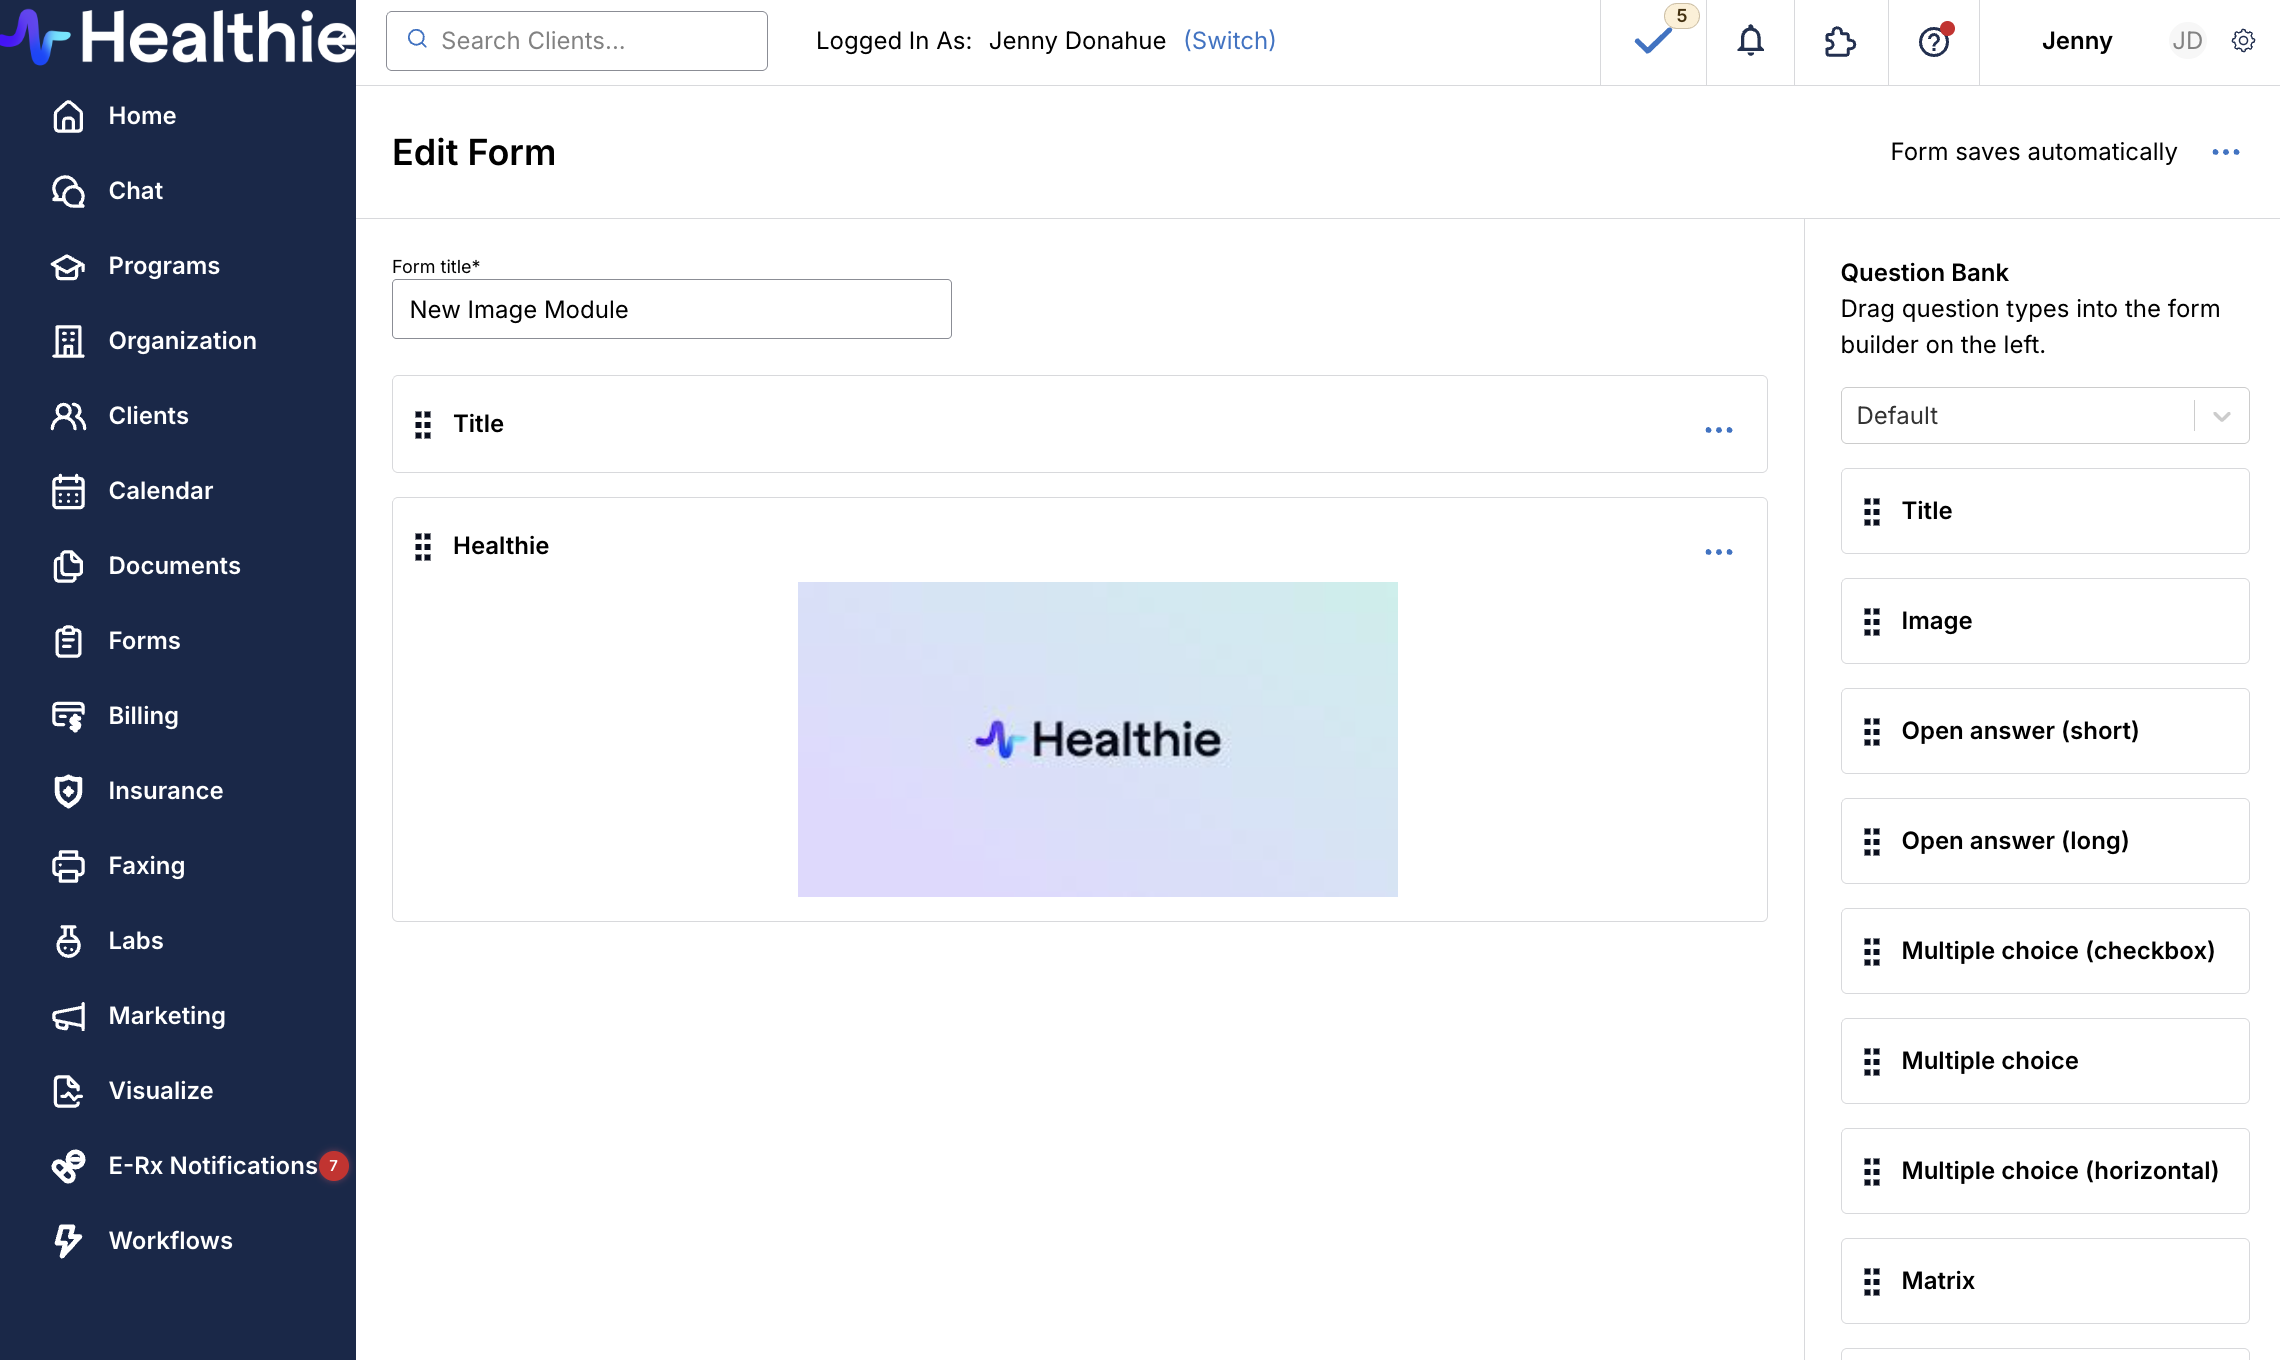Select Image from the Question Bank

click(x=2044, y=621)
